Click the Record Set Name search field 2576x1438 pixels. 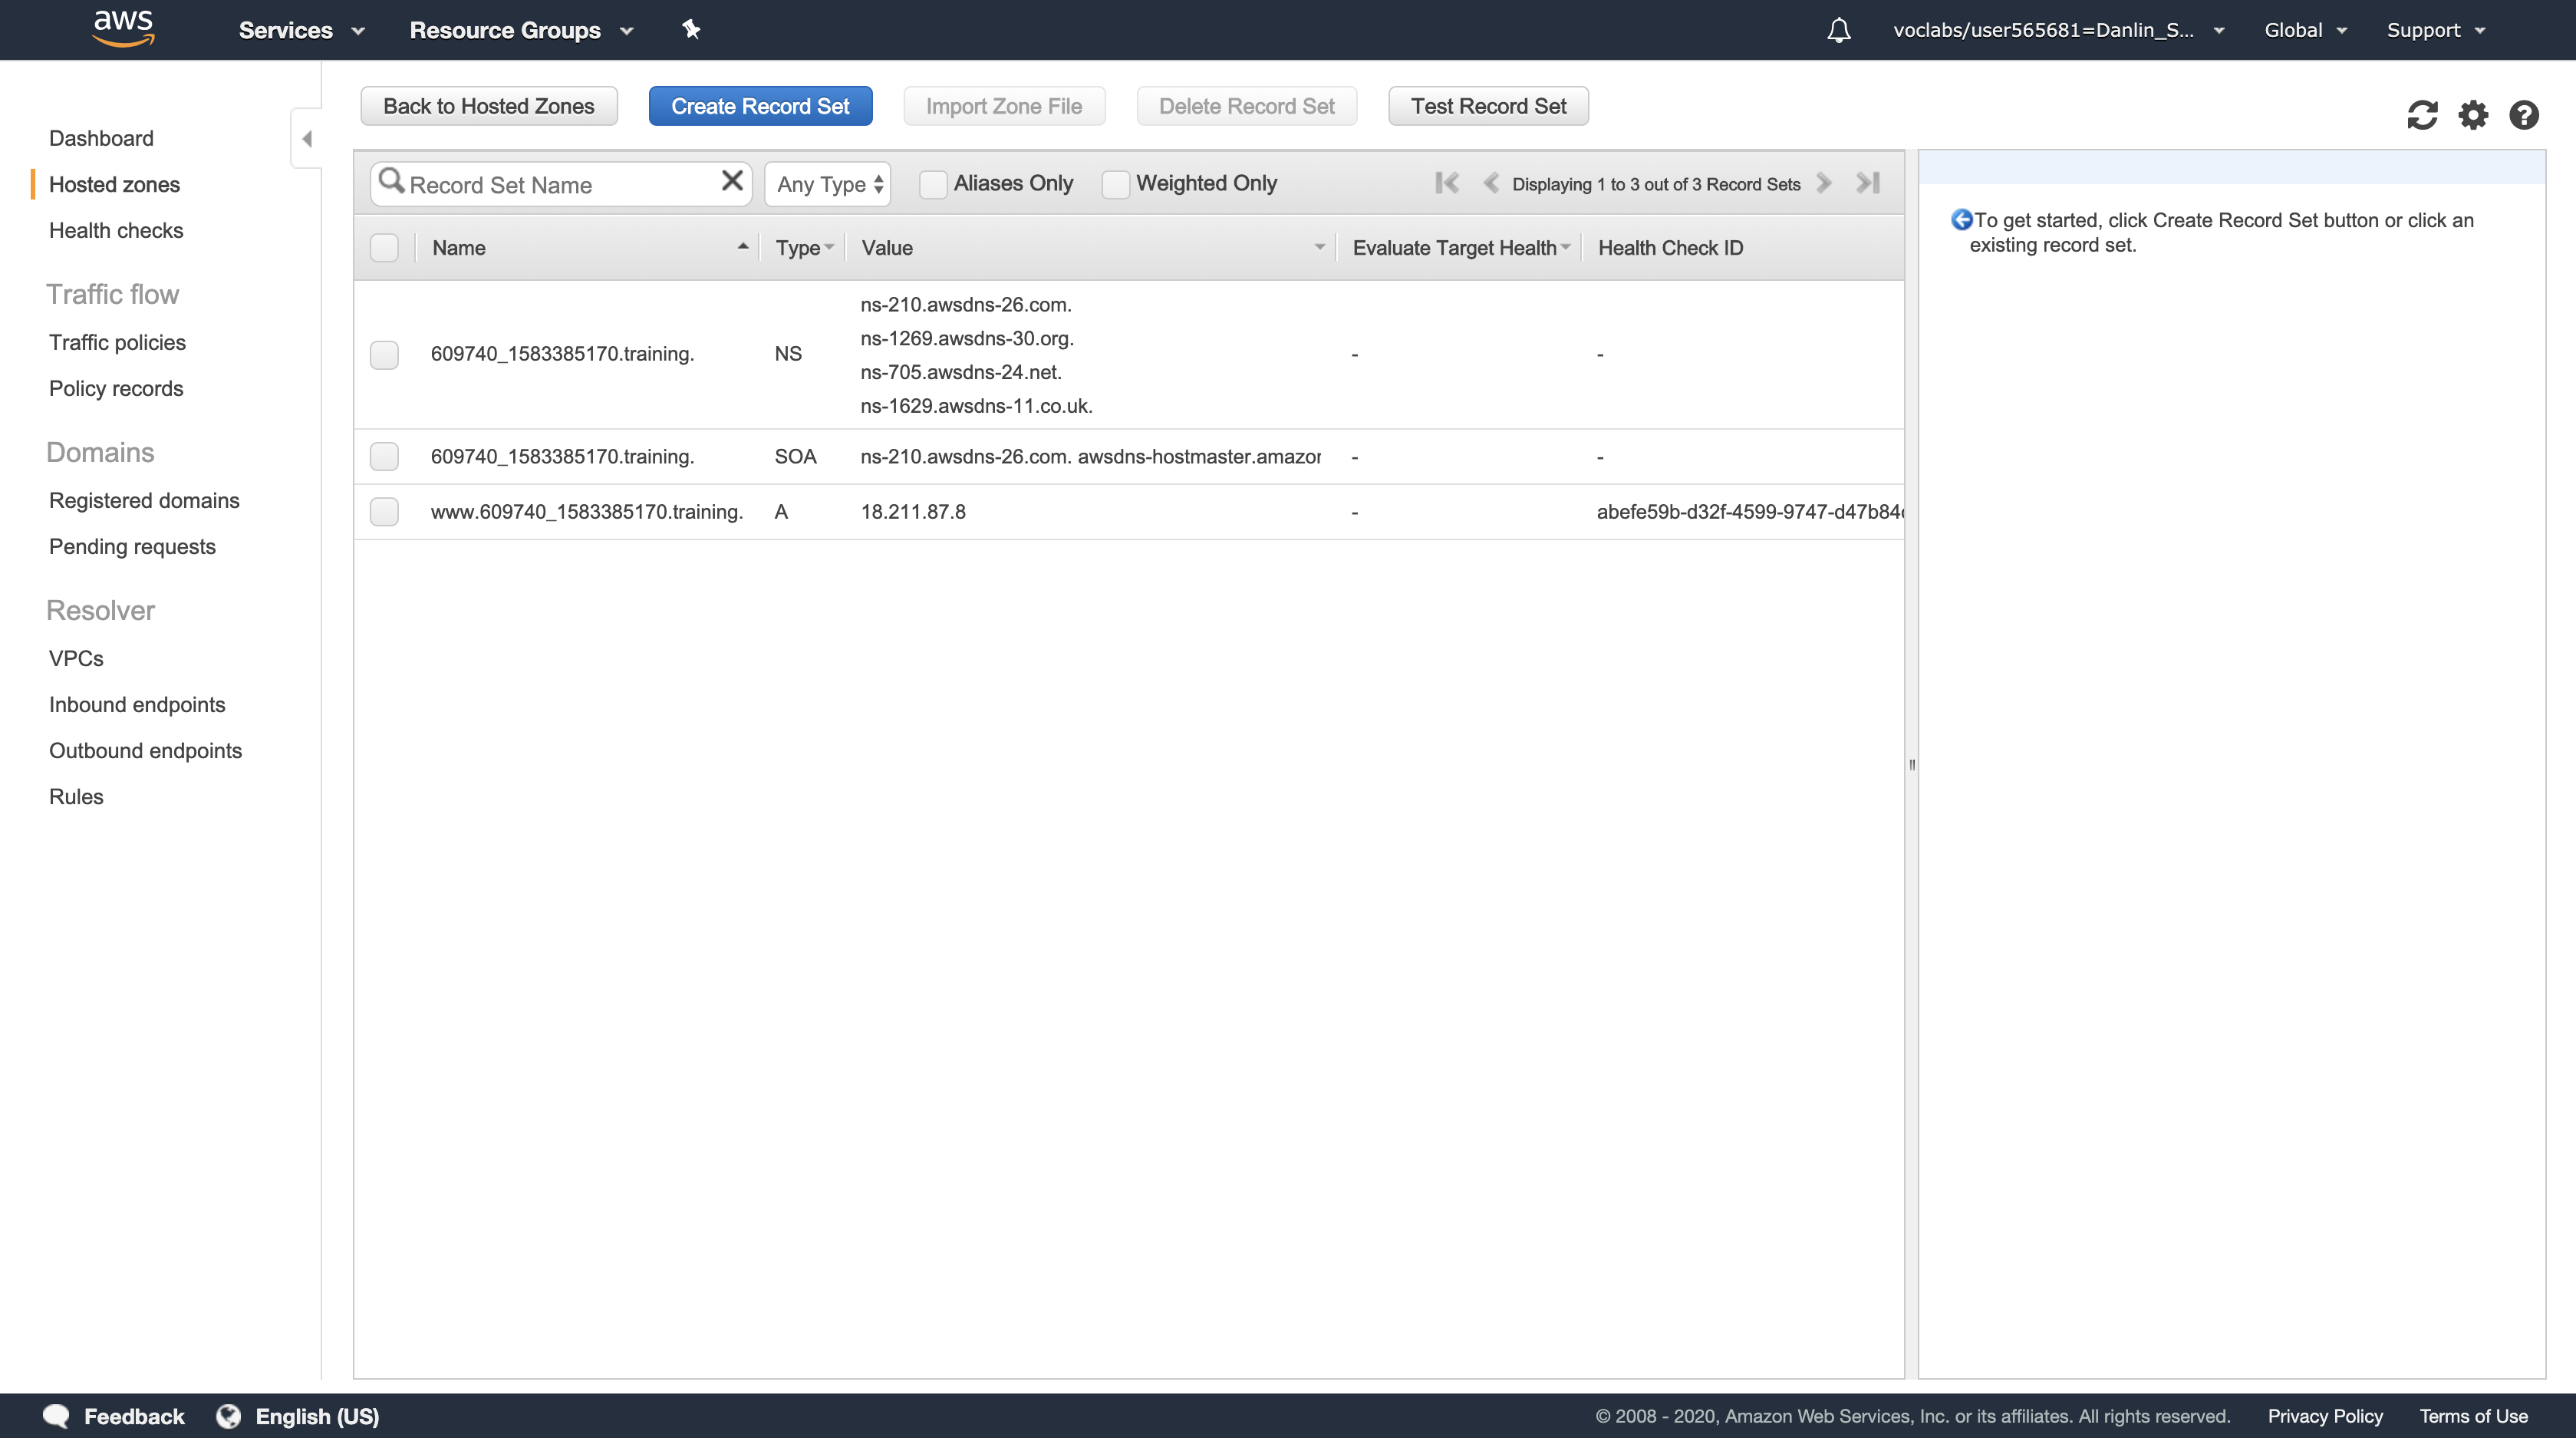click(x=555, y=185)
